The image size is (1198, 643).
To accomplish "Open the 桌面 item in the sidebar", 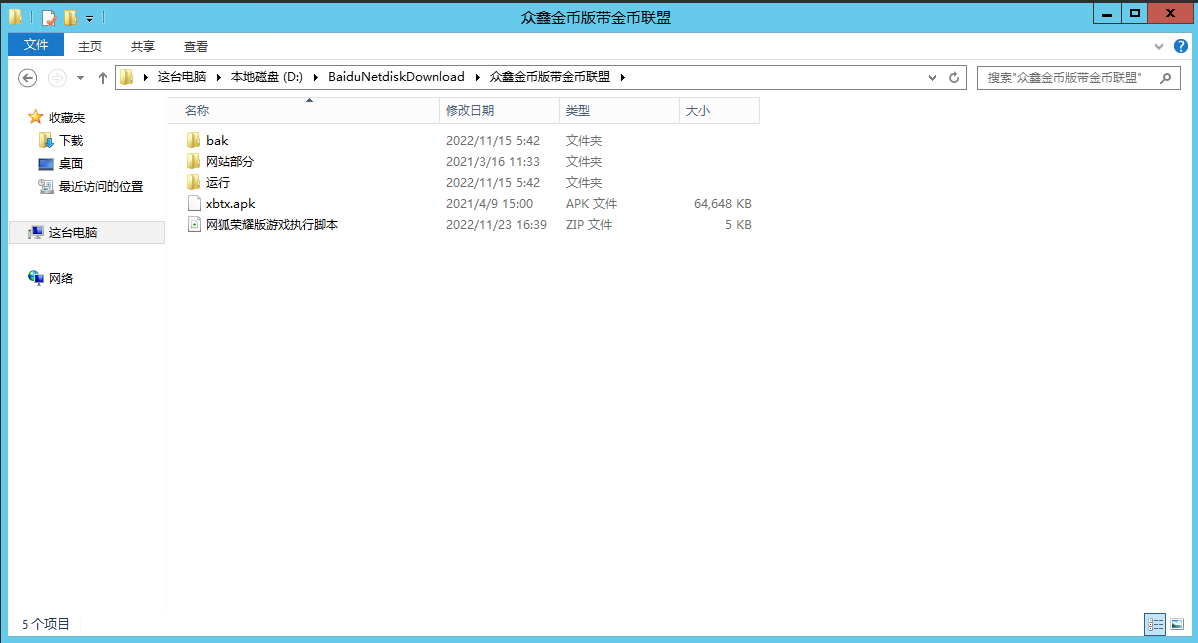I will point(68,162).
